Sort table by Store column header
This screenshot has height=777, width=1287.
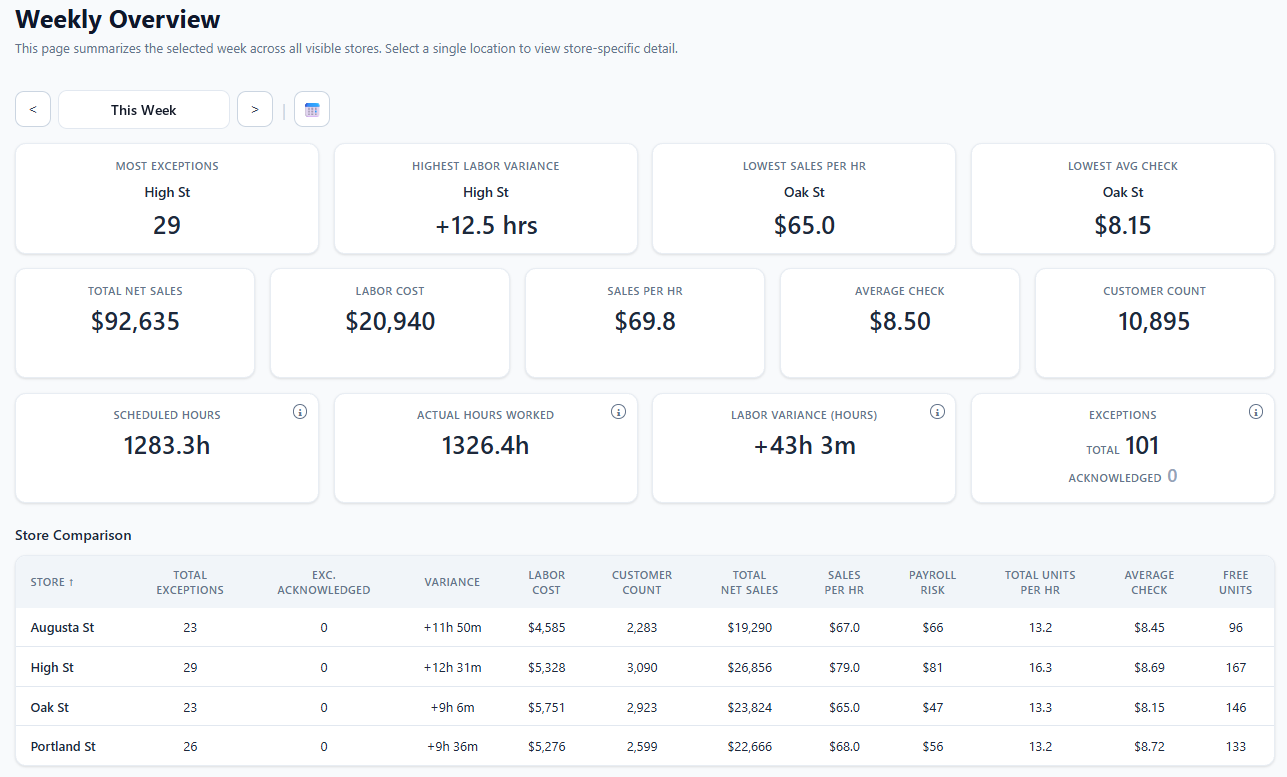[52, 582]
